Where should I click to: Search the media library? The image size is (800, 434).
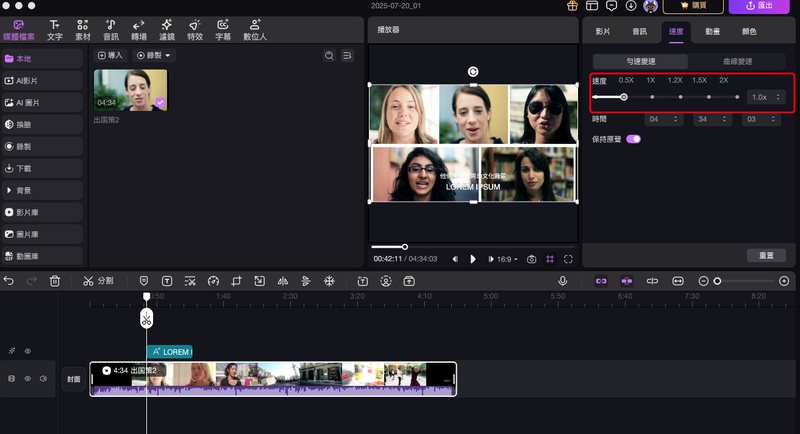329,56
